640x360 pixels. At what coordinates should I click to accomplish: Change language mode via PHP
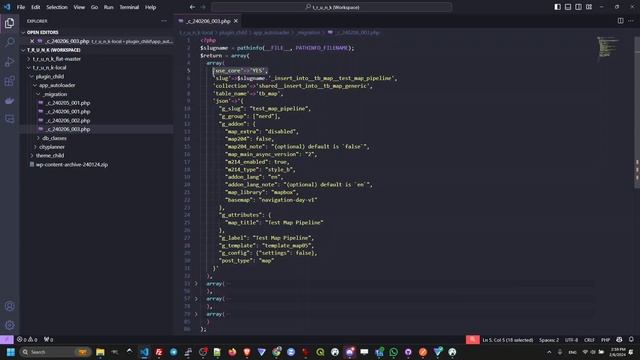coord(605,340)
